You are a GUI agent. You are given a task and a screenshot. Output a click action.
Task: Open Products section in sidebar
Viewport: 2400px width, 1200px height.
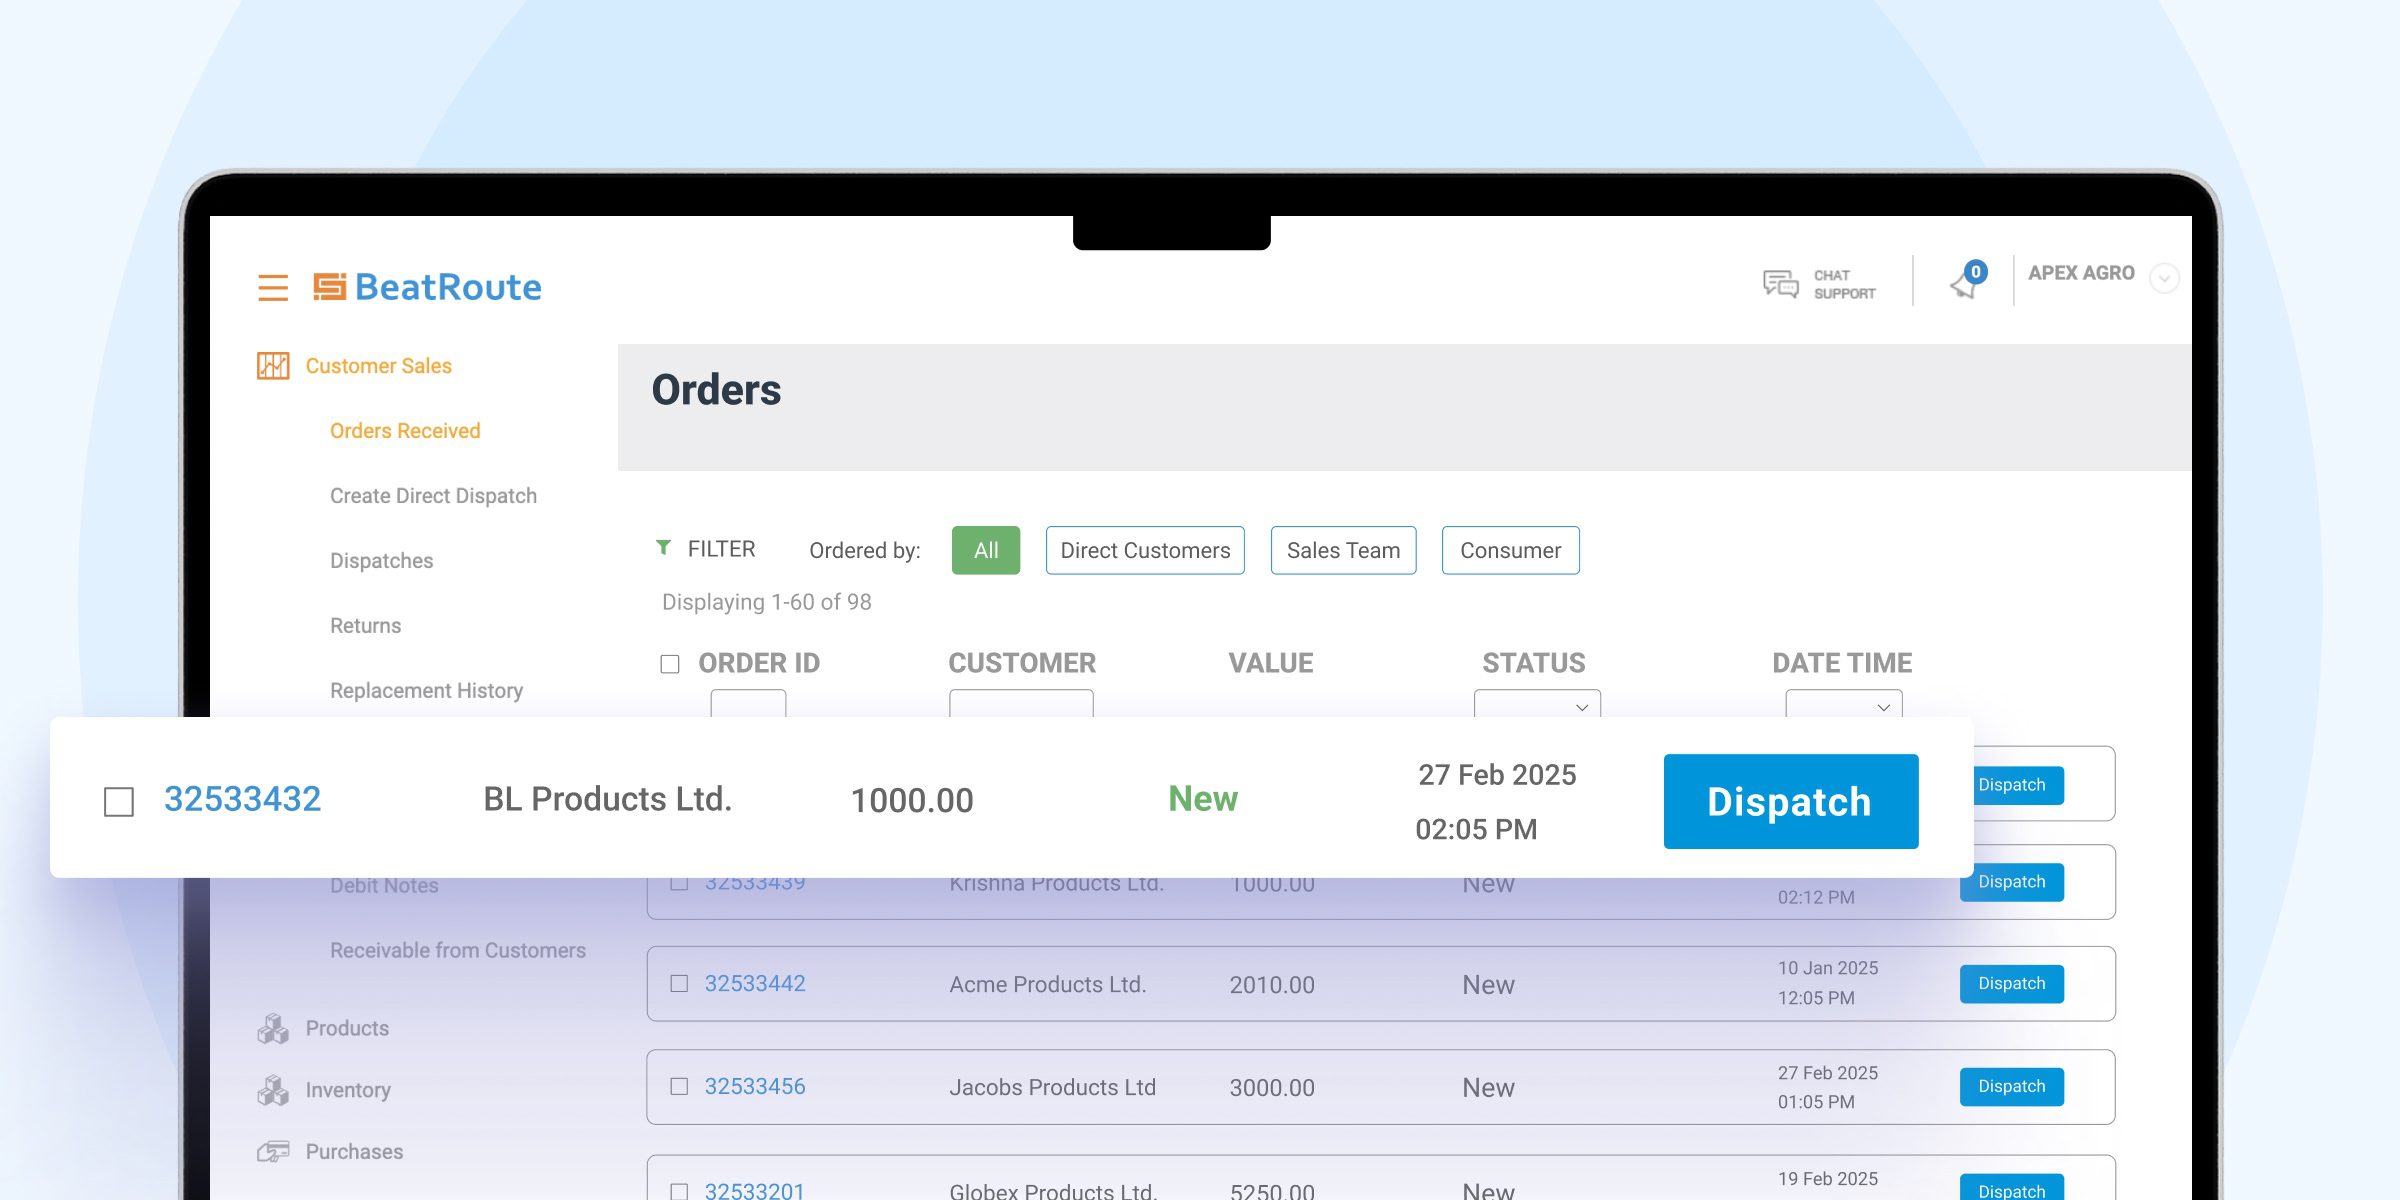click(347, 1028)
